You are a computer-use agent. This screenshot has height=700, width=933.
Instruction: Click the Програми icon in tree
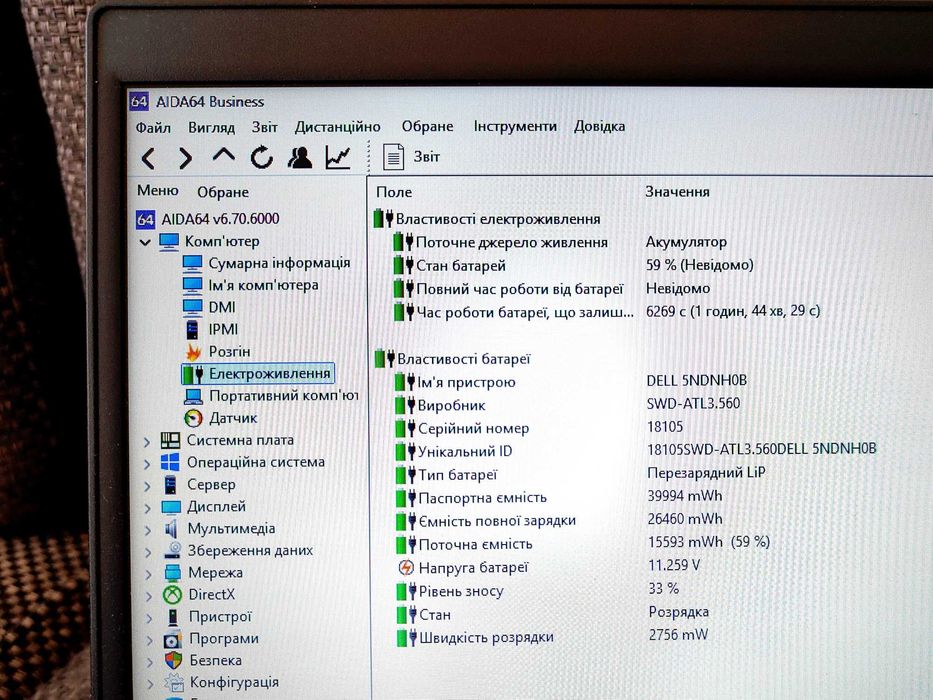[x=173, y=640]
